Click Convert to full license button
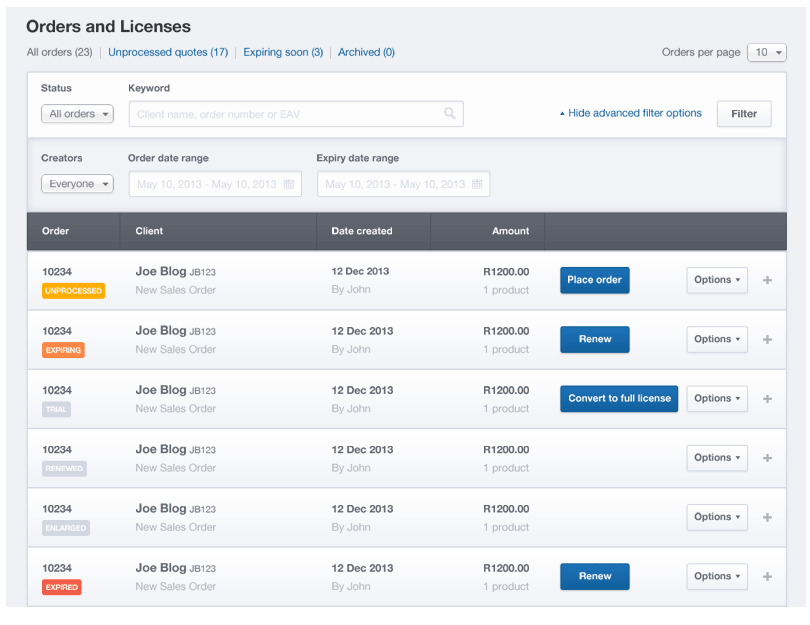The image size is (810, 625). pos(619,399)
